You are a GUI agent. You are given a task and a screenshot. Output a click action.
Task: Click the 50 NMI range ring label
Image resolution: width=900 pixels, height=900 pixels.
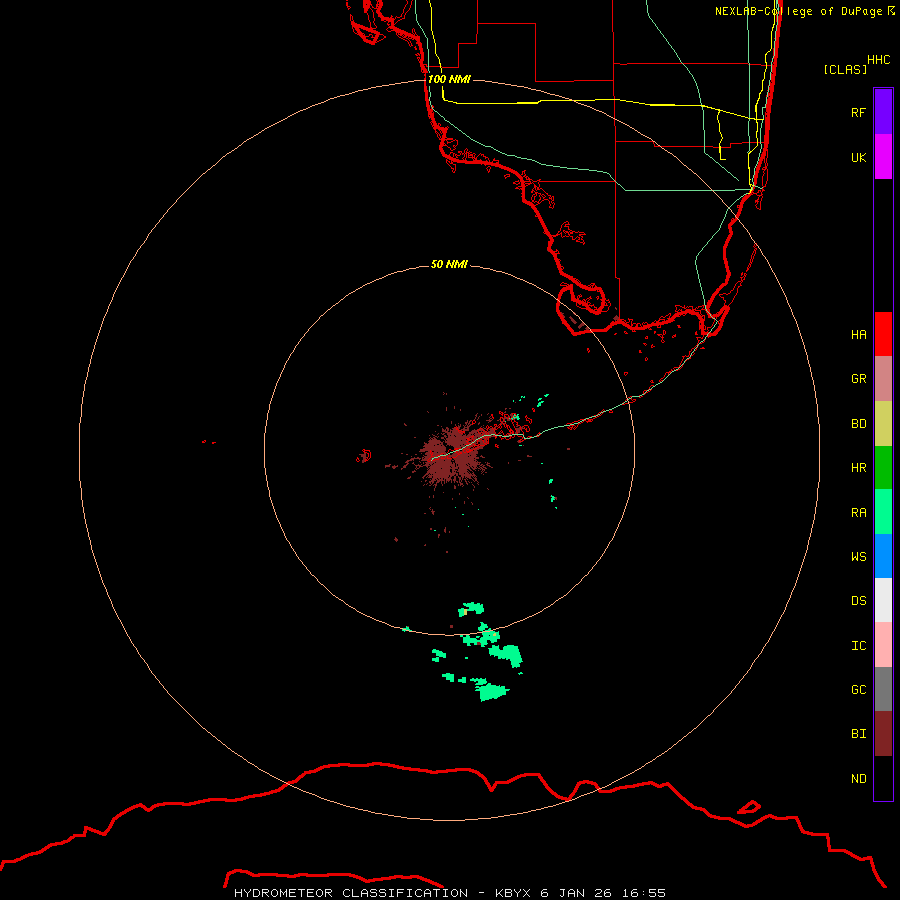coord(449,264)
